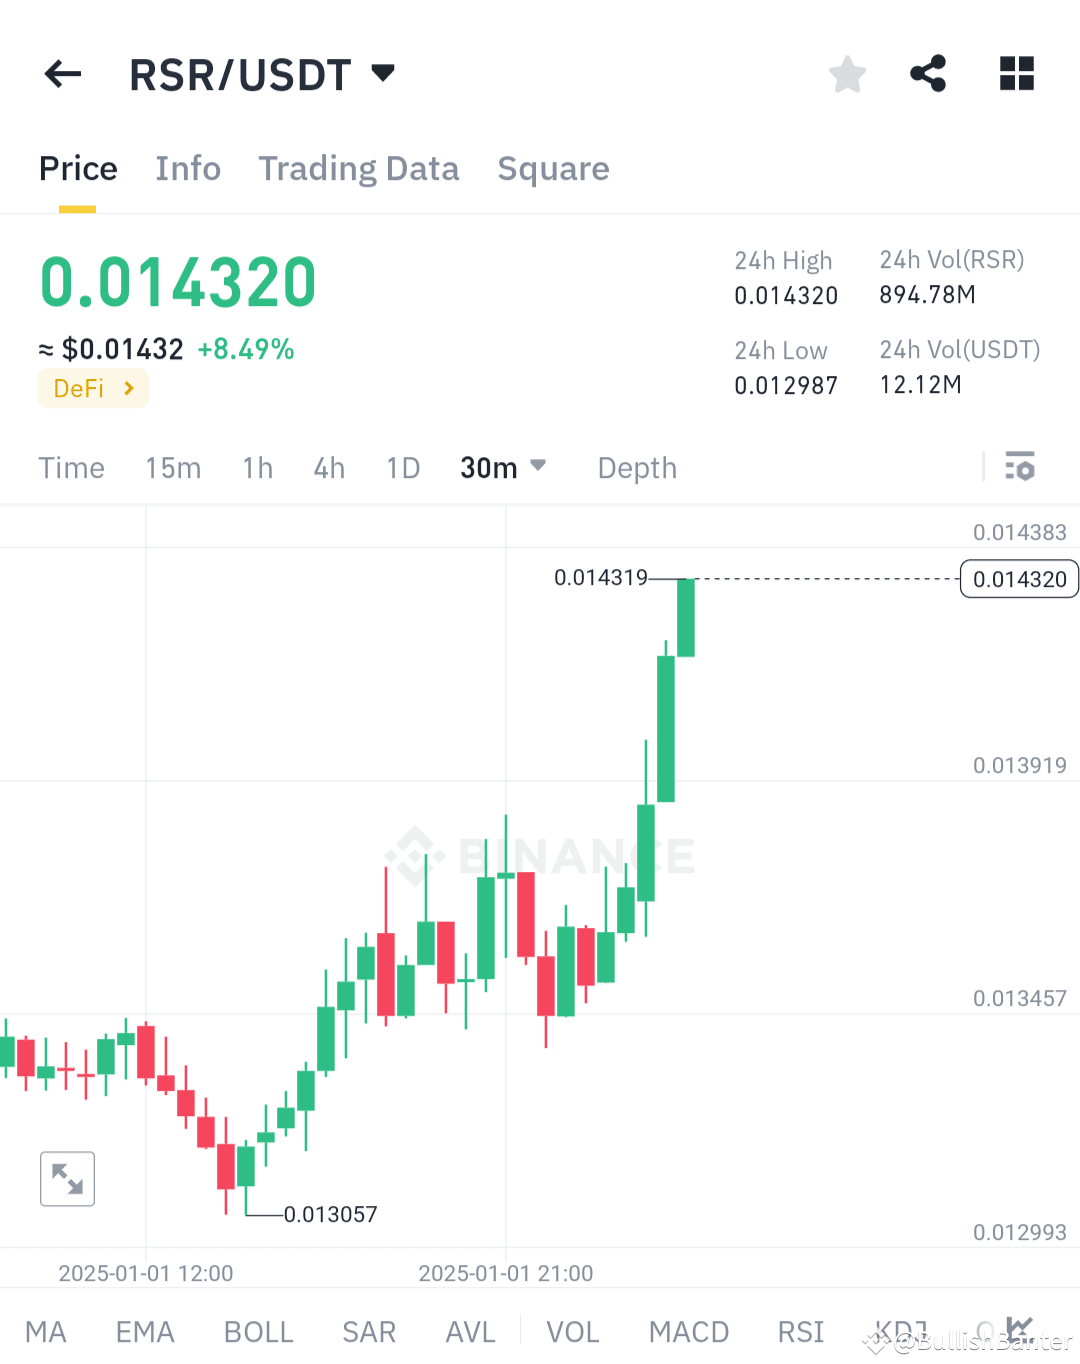This screenshot has width=1080, height=1364.
Task: Toggle the VOL indicator display
Action: pos(573,1331)
